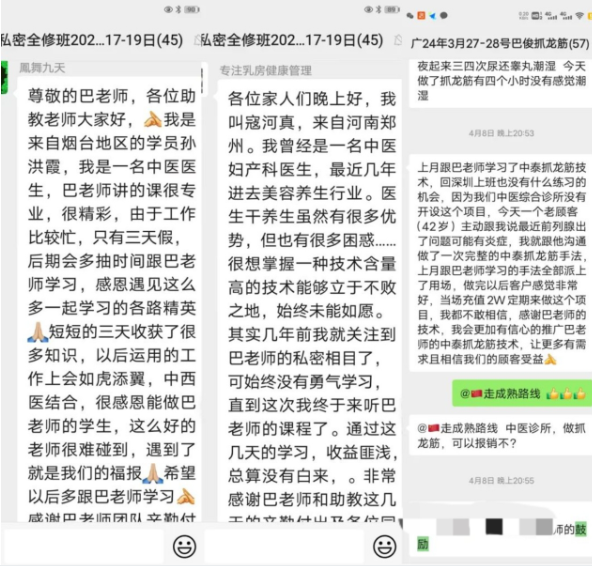Select message starting 上月跟巴老师学习了中泰抓龙筋技术

[501, 263]
